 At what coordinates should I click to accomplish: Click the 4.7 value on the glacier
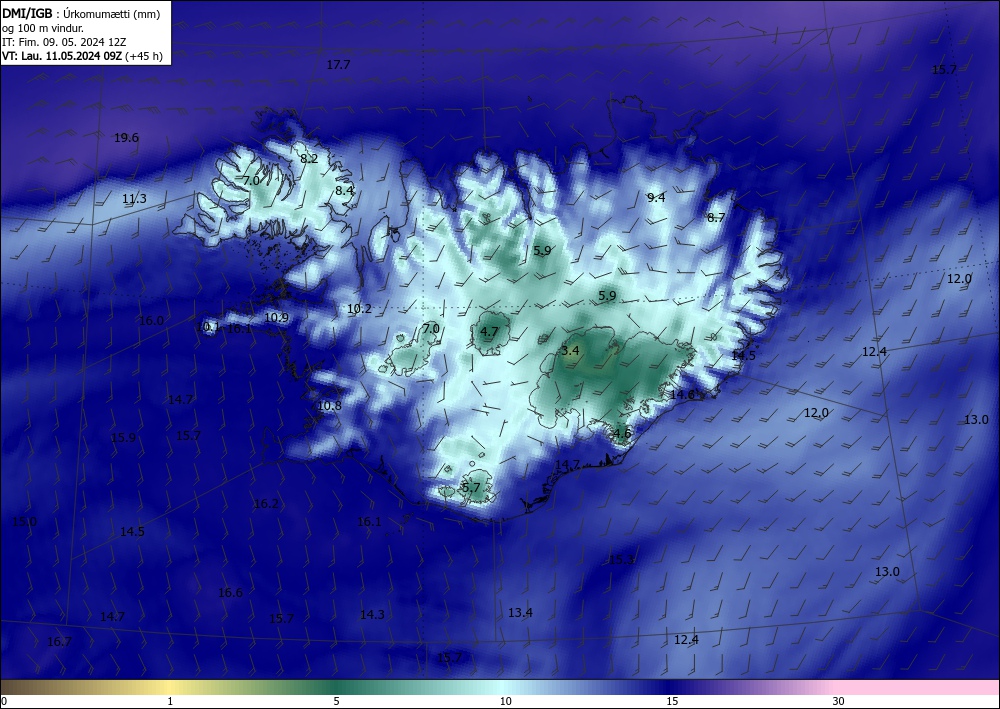[x=489, y=332]
